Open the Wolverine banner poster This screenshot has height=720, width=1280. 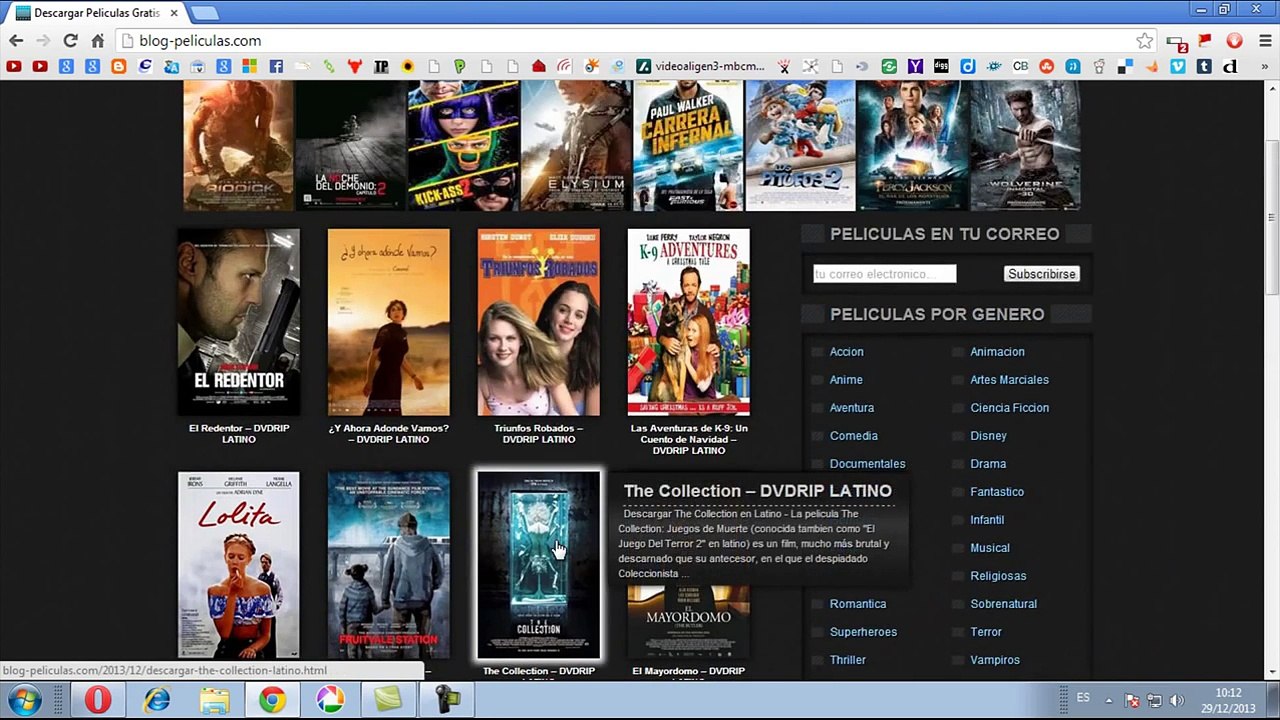[1025, 145]
